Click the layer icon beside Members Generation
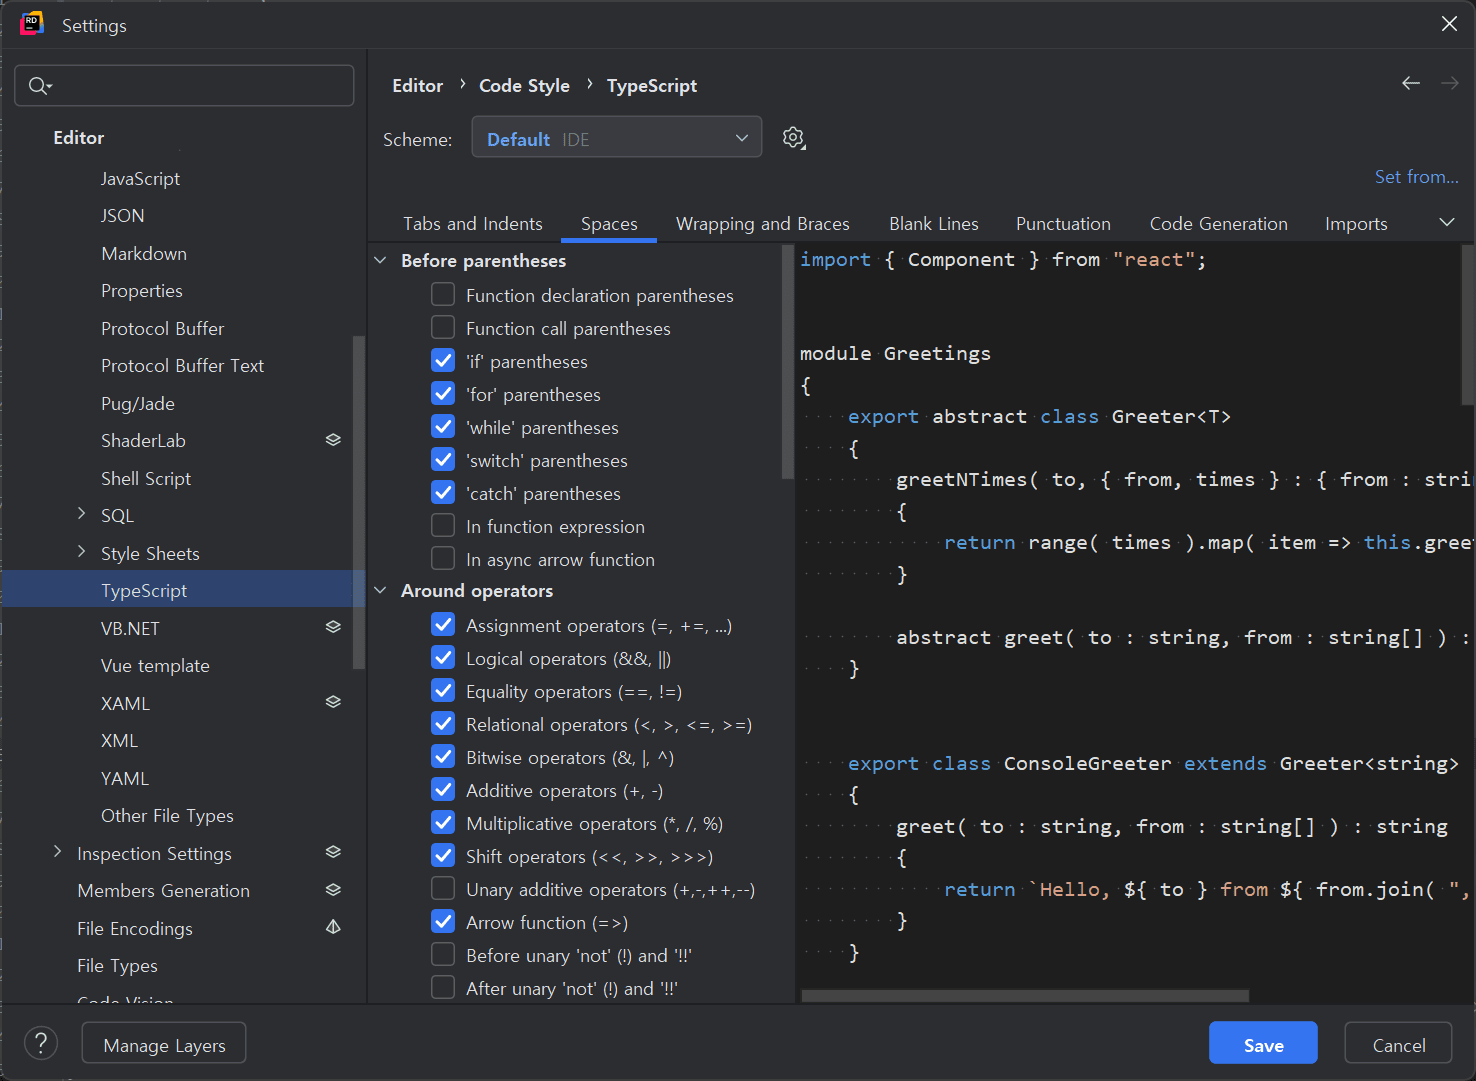This screenshot has height=1081, width=1476. coord(333,890)
